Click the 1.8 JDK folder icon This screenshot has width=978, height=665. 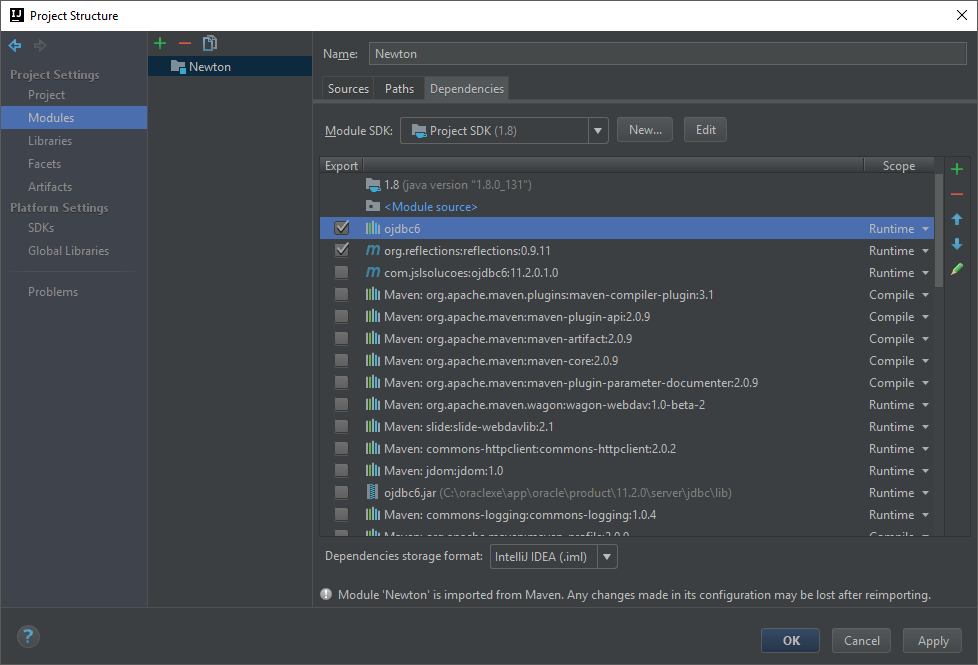coord(373,185)
